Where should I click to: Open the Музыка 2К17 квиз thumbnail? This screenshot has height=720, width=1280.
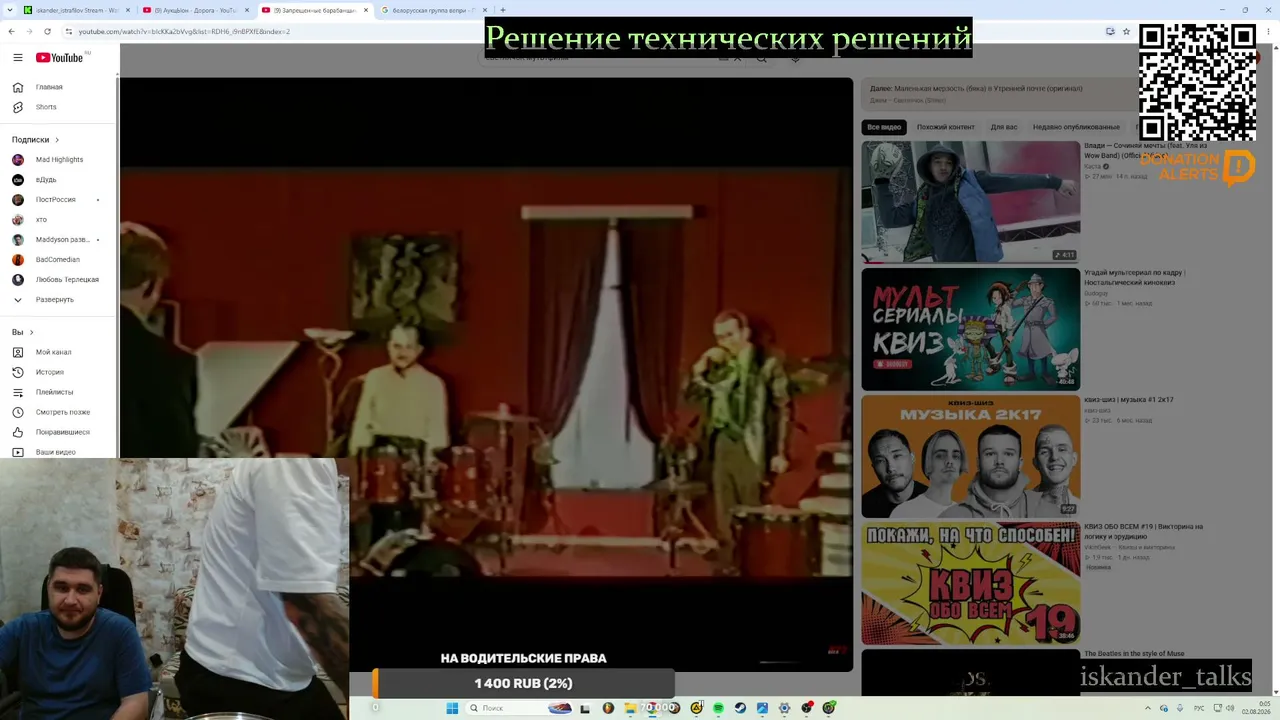pos(971,456)
